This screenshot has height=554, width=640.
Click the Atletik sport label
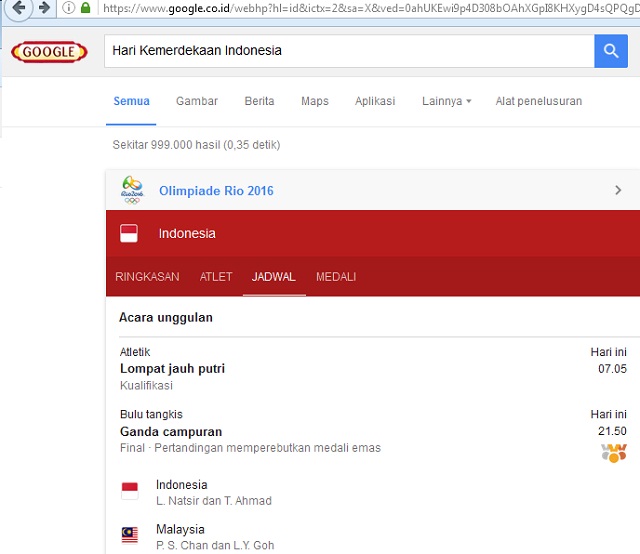135,352
